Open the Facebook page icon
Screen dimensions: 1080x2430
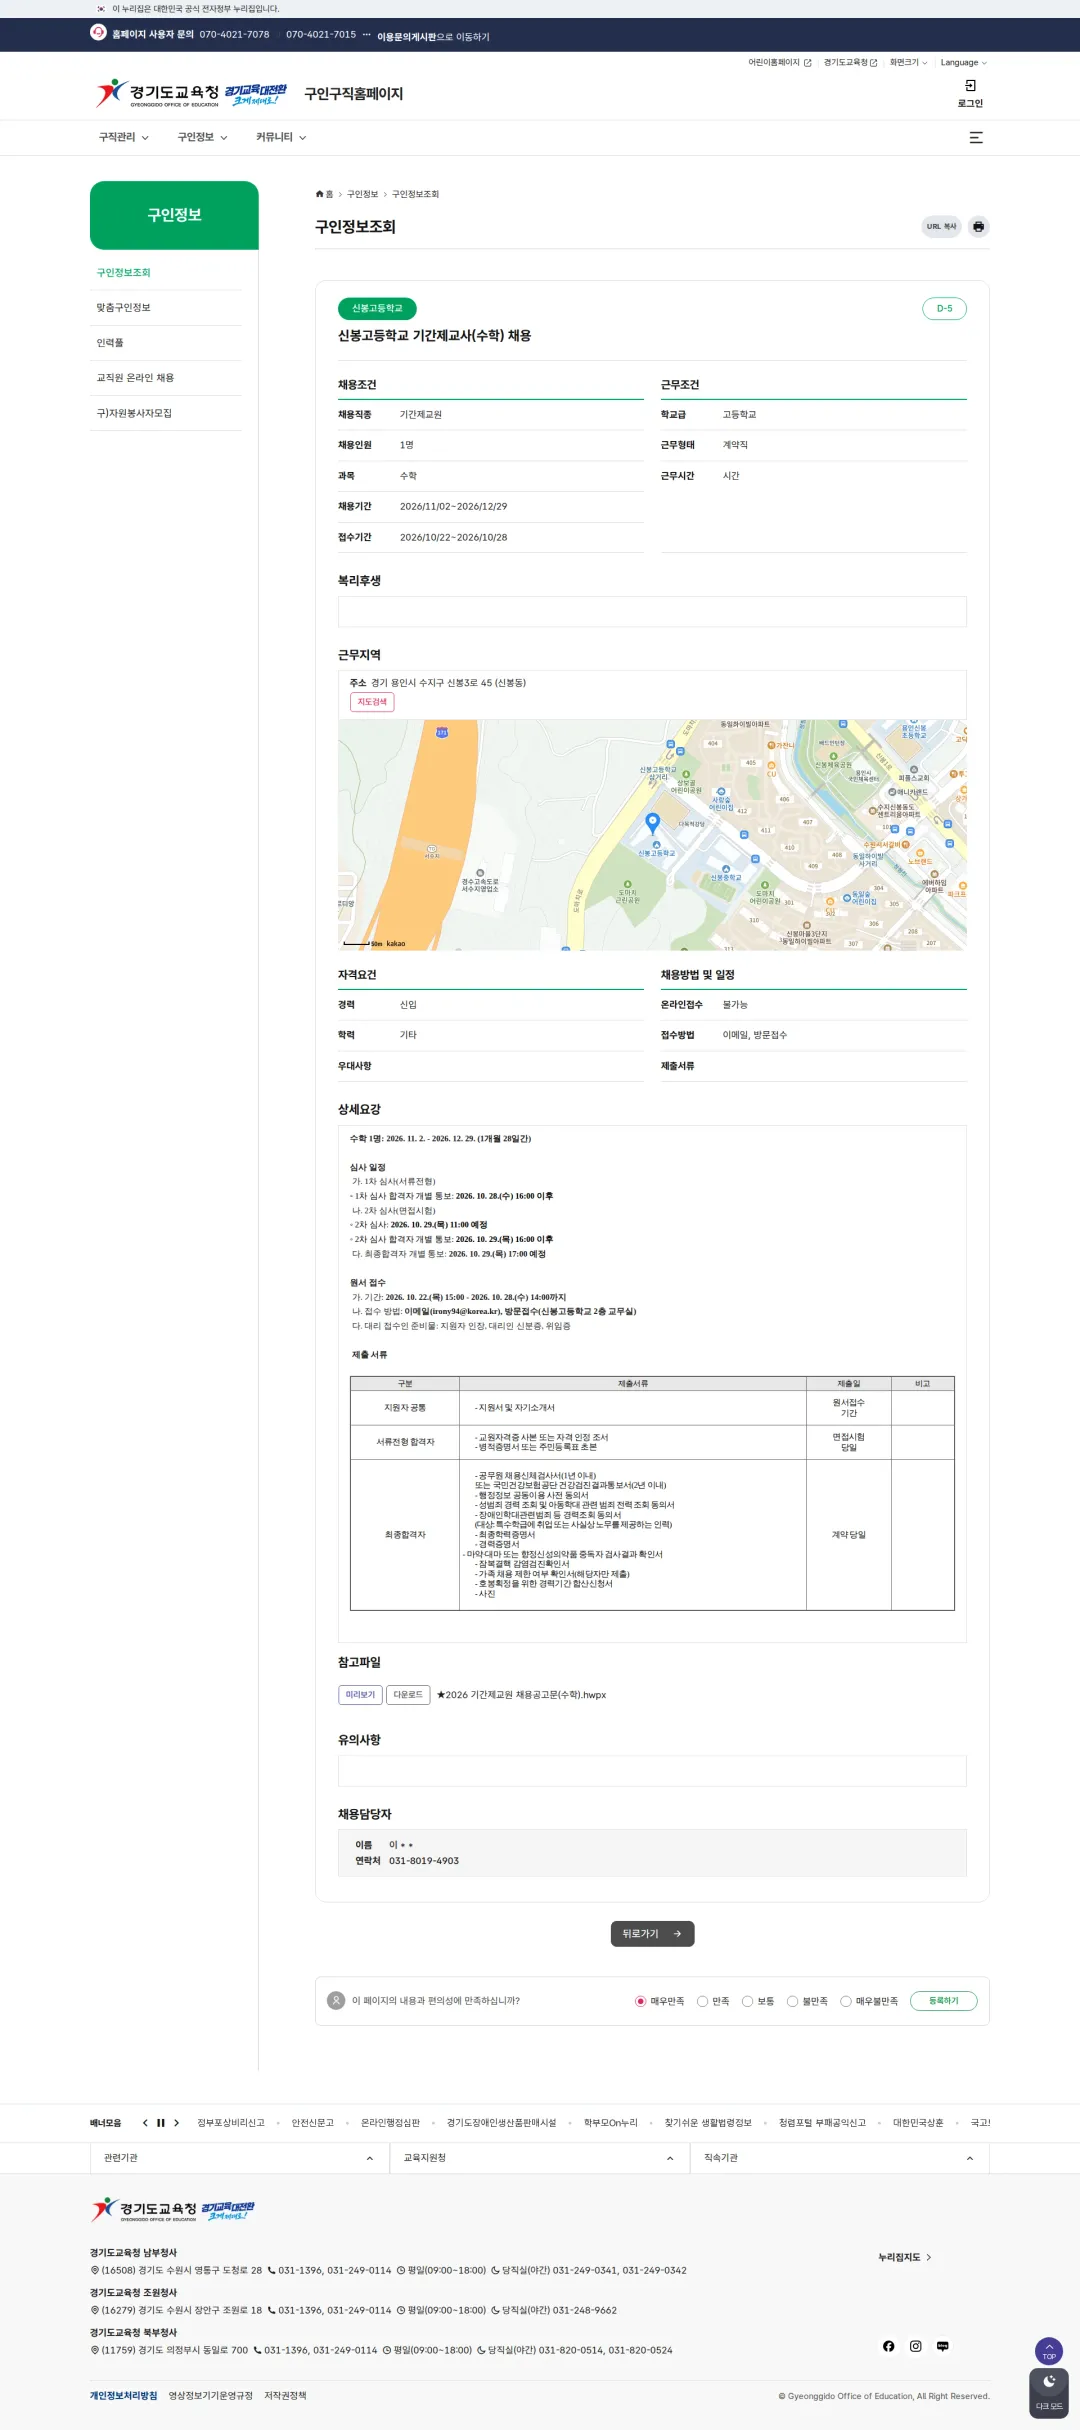coord(888,2346)
